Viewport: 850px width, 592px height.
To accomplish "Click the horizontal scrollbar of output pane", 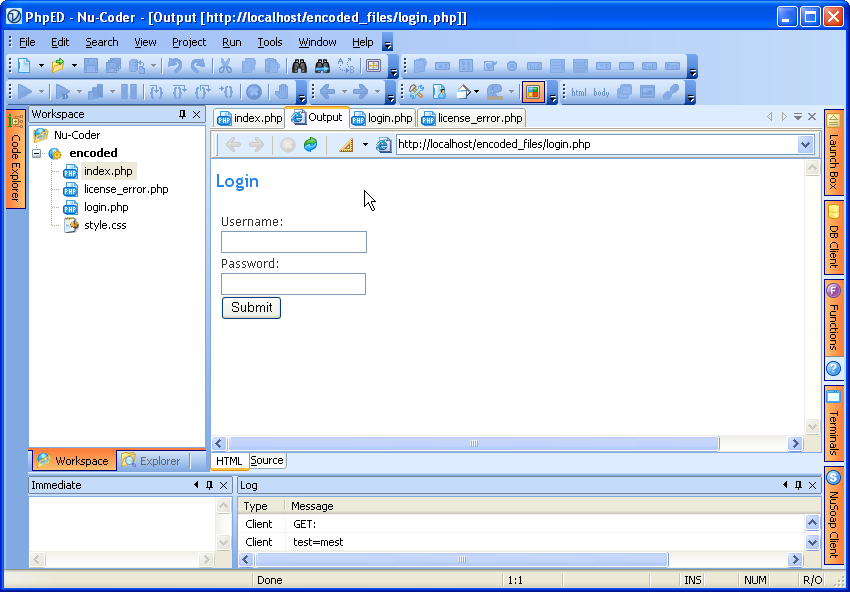I will click(x=473, y=444).
